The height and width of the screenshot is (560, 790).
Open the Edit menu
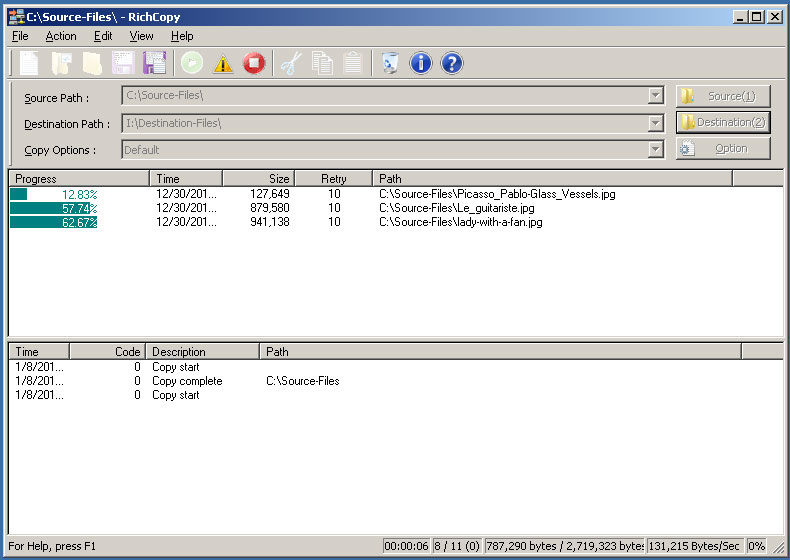(103, 36)
